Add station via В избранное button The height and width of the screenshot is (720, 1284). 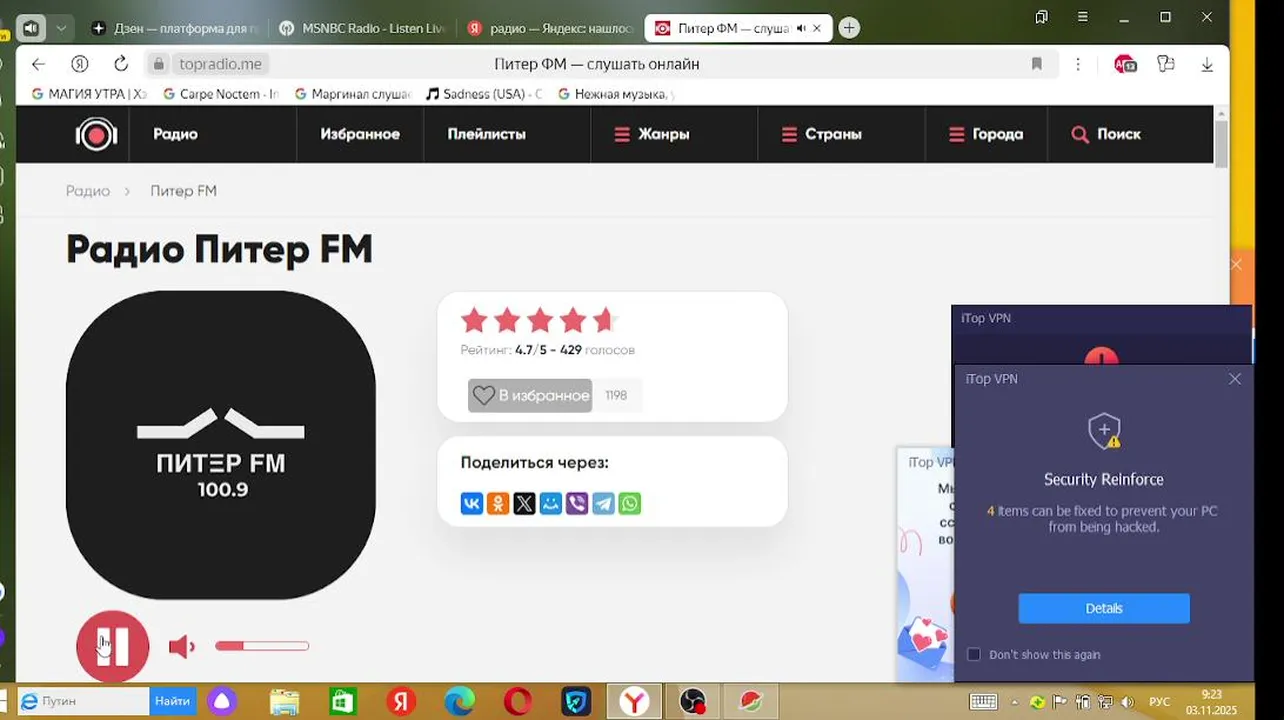coord(530,395)
